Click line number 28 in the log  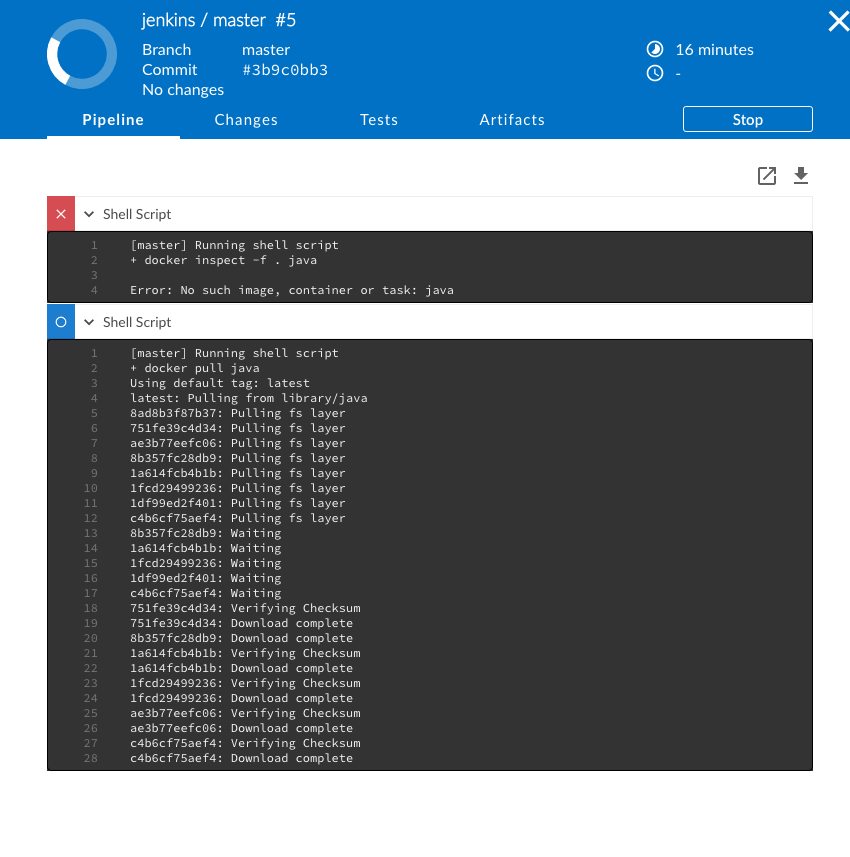(91, 758)
